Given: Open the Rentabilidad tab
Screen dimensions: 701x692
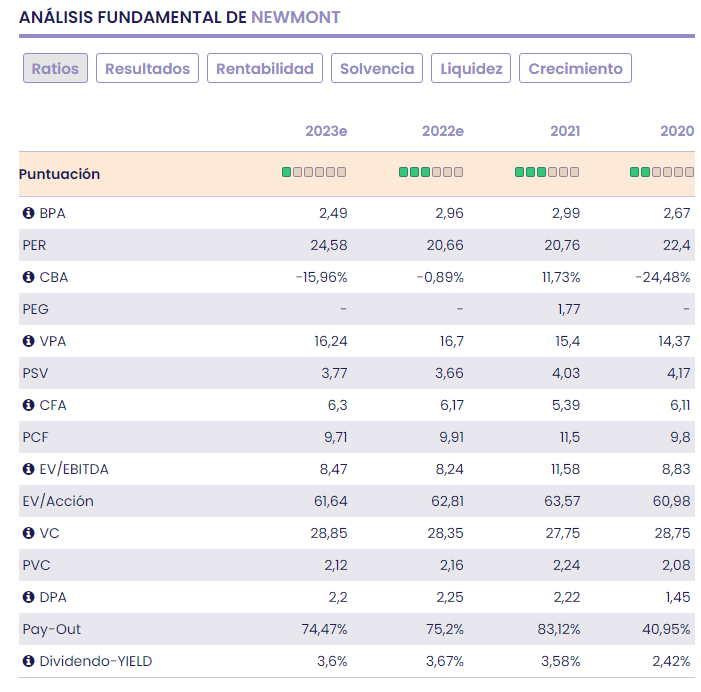Looking at the screenshot, I should (265, 68).
